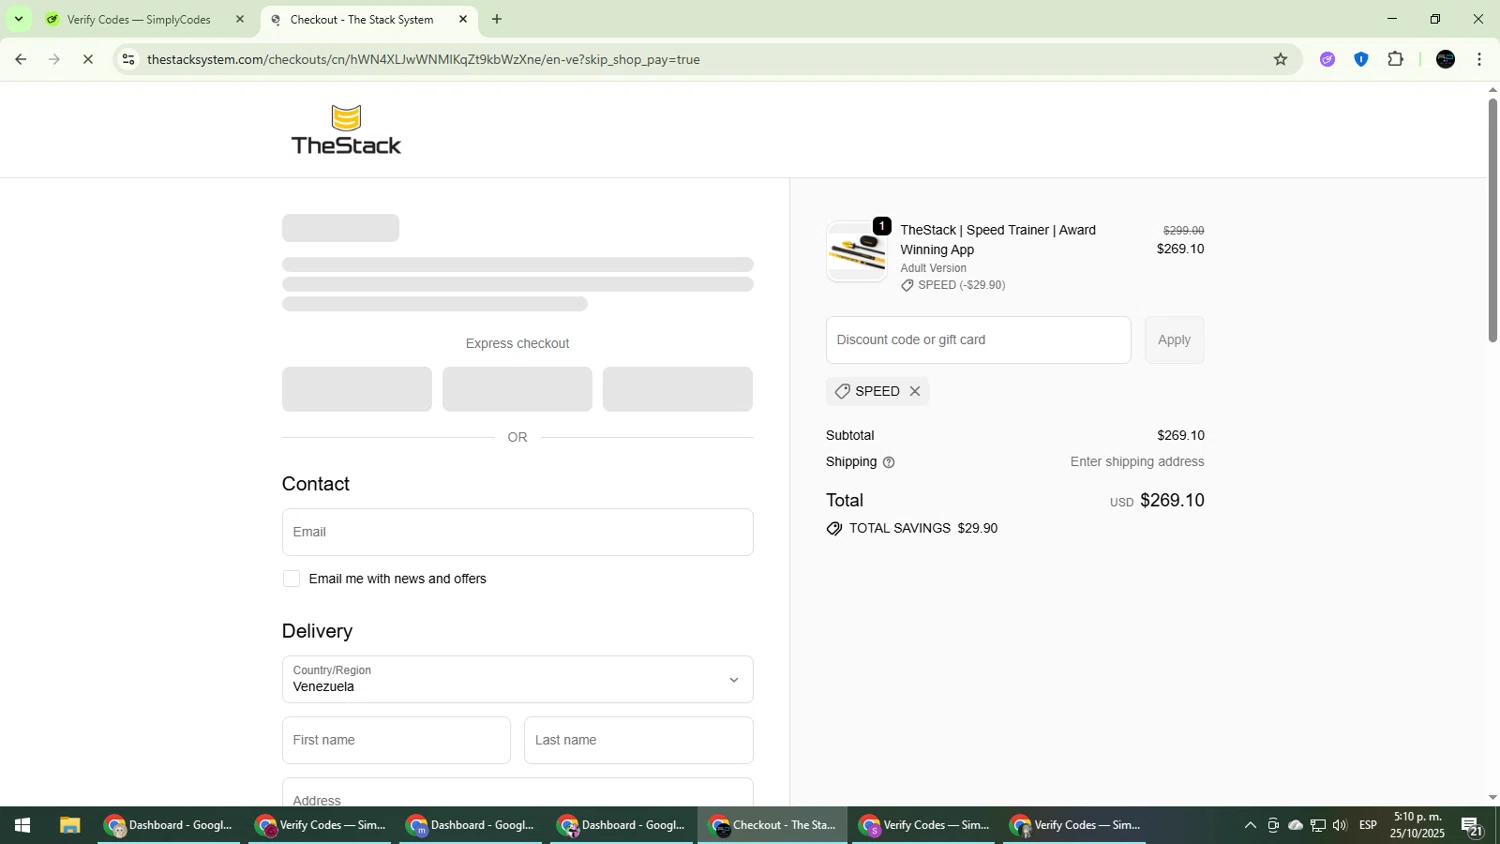Click the address bar URL
Image resolution: width=1500 pixels, height=844 pixels.
coord(423,59)
